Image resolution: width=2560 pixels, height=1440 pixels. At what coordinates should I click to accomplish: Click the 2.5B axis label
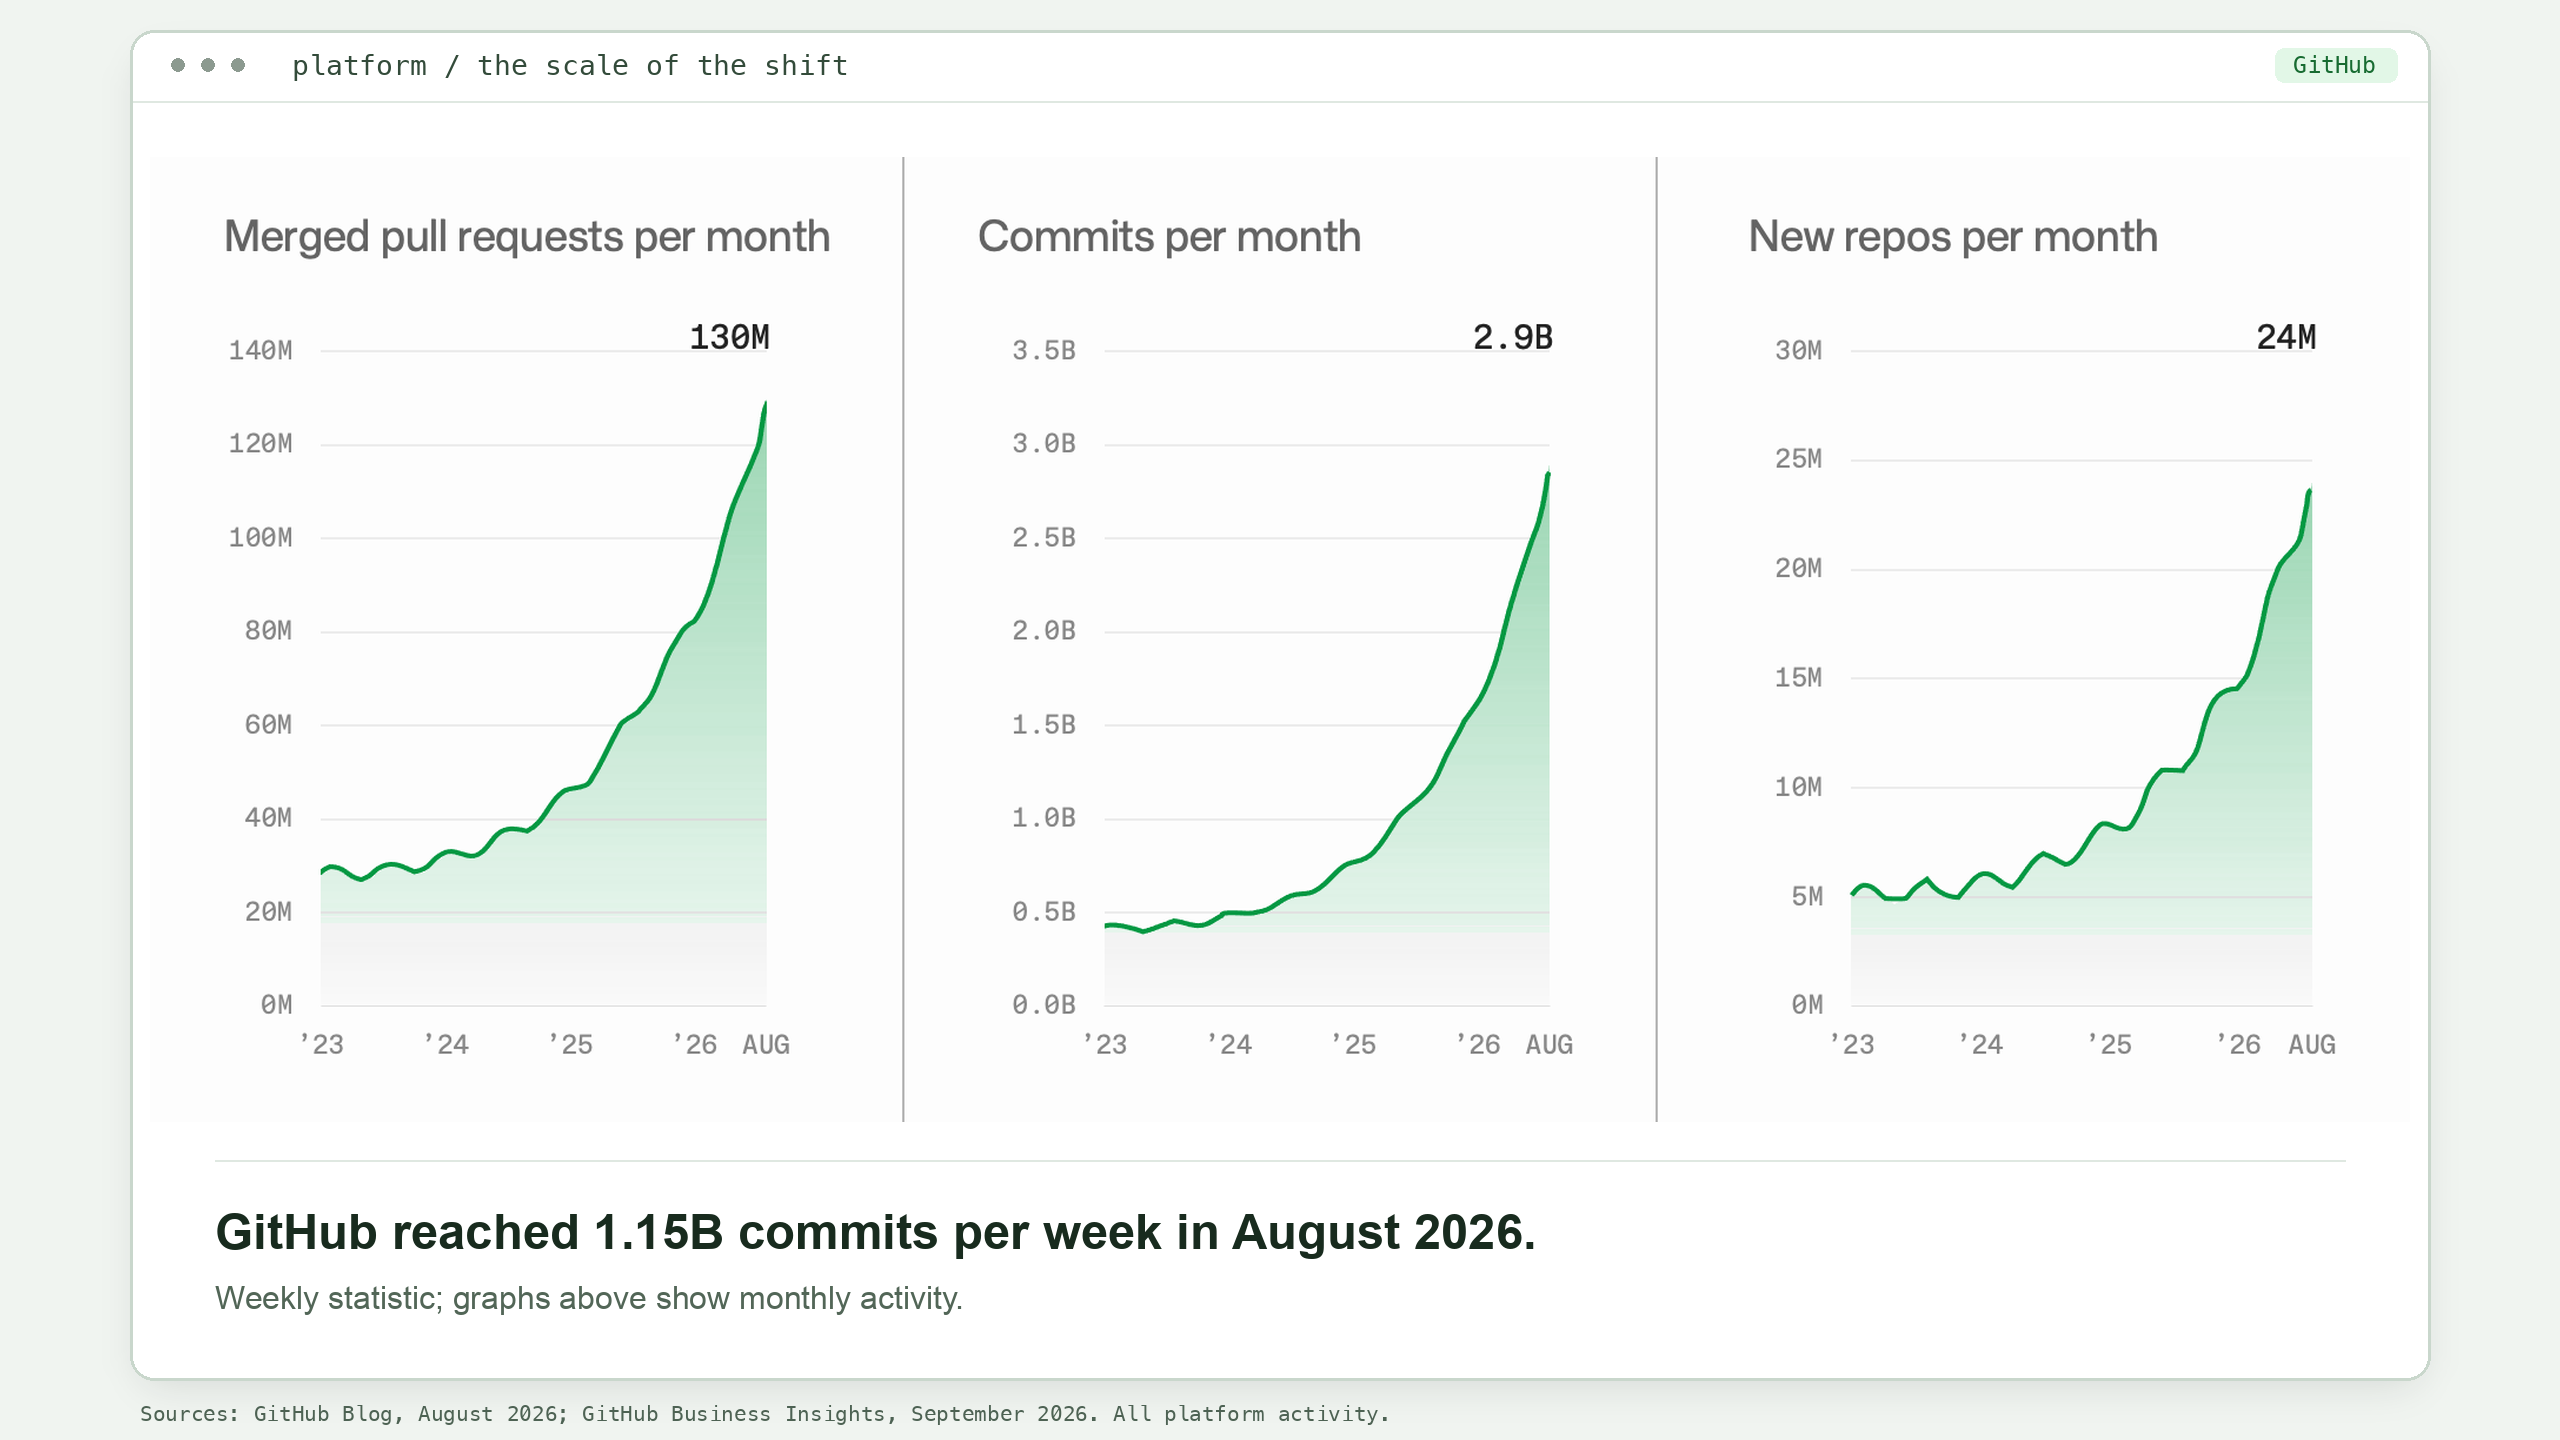pyautogui.click(x=1043, y=538)
